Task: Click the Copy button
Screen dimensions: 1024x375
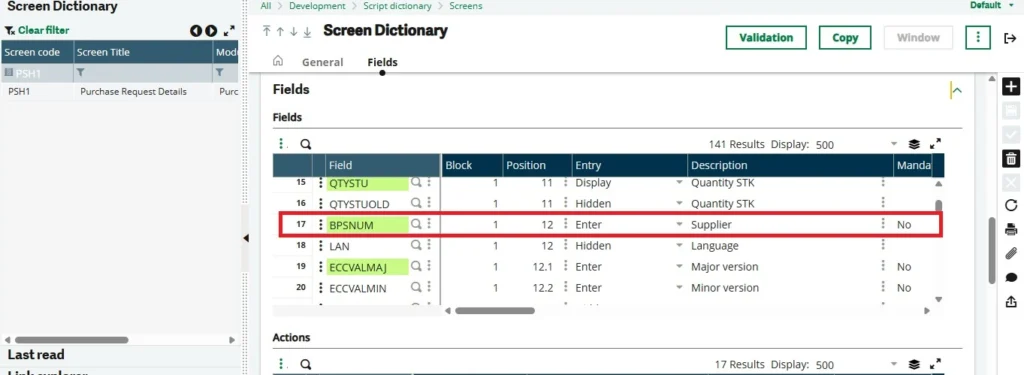Action: (845, 37)
